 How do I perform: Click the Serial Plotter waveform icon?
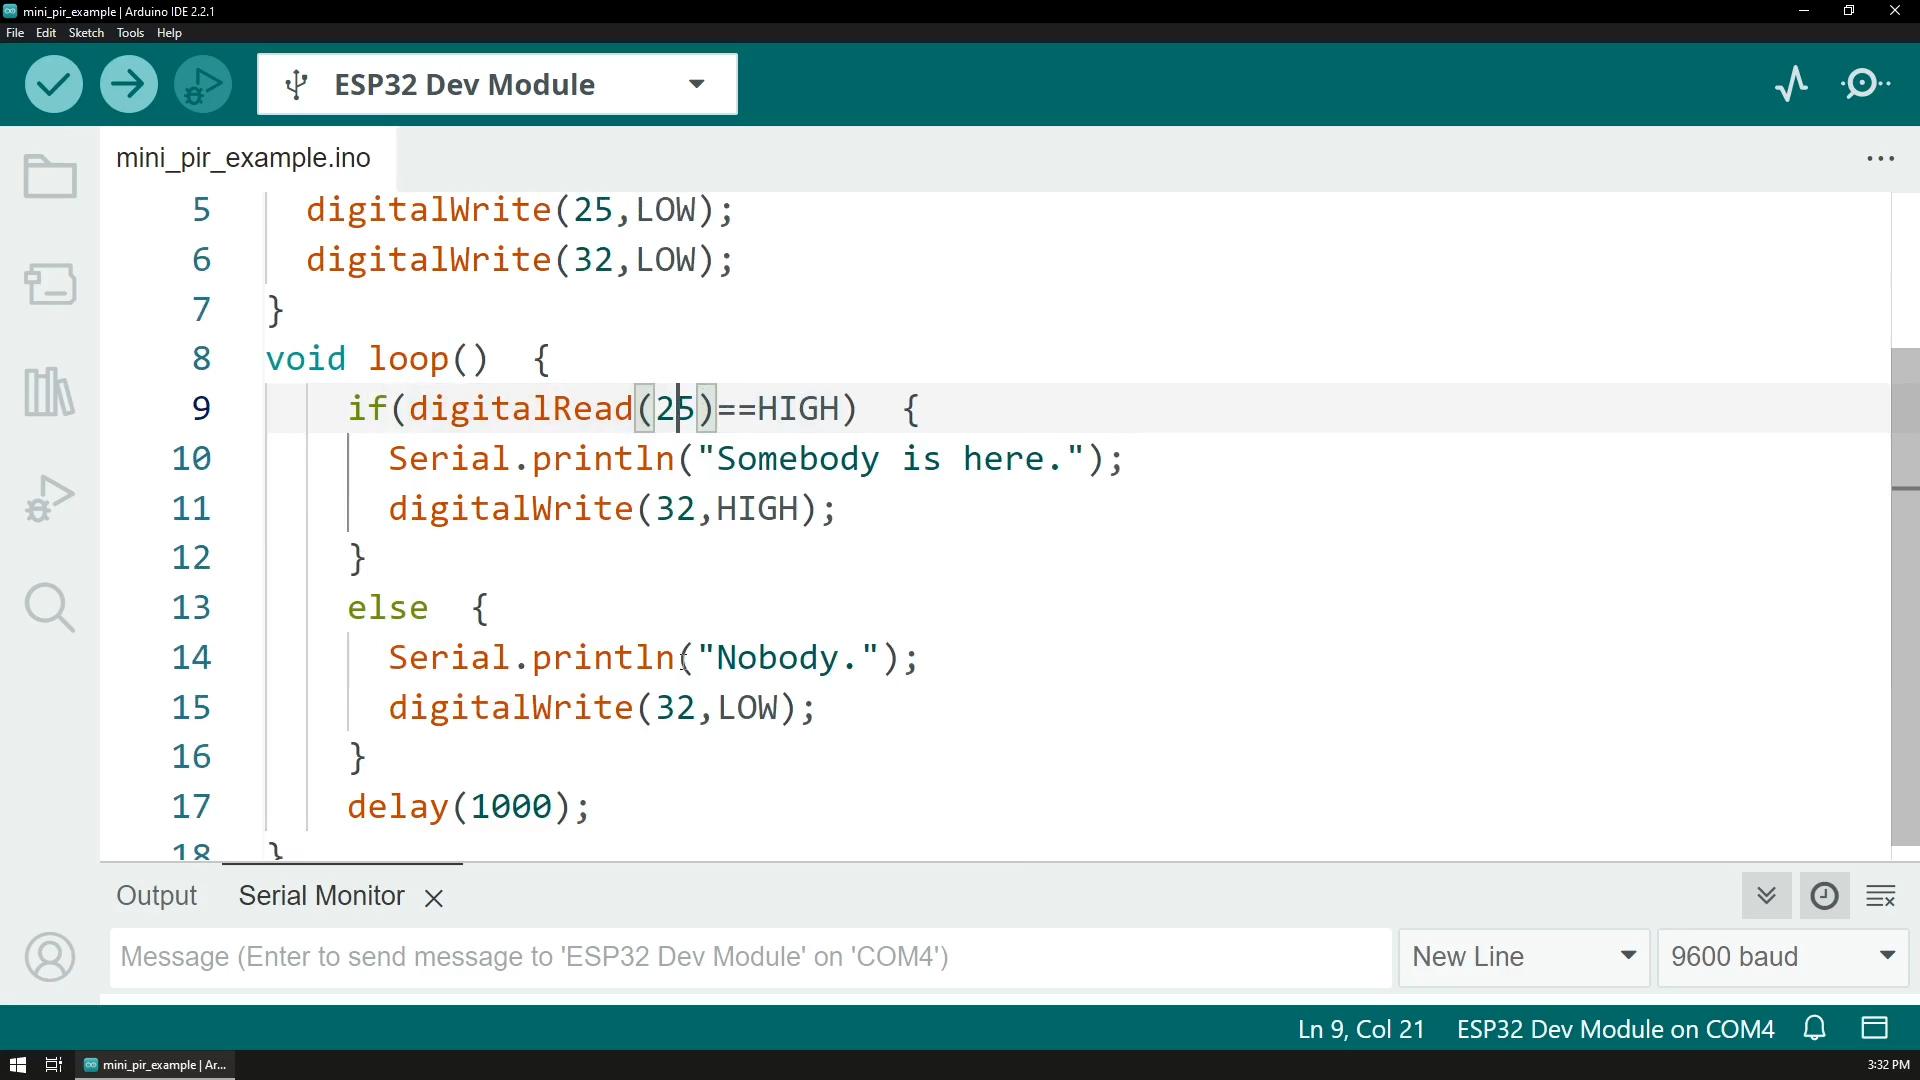tap(1791, 83)
